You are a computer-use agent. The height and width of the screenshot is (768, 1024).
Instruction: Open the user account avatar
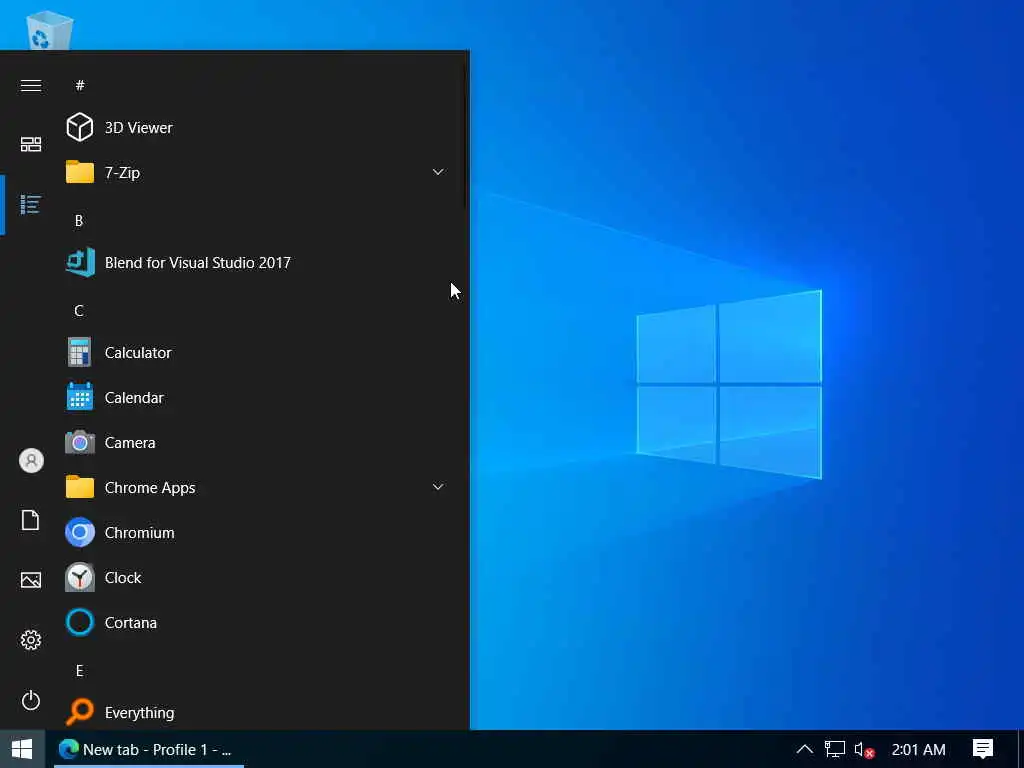31,460
